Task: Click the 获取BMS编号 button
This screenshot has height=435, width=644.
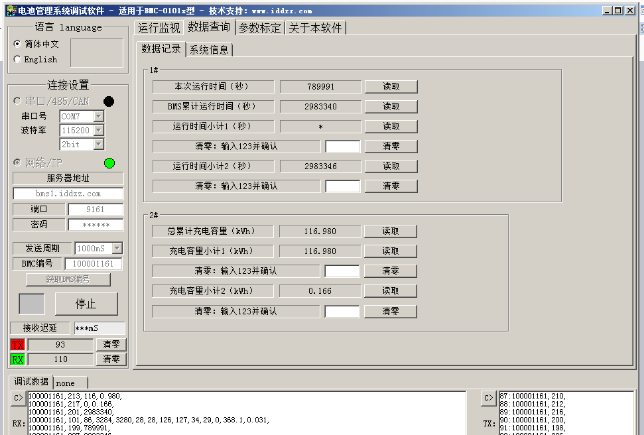Action: click(x=68, y=280)
